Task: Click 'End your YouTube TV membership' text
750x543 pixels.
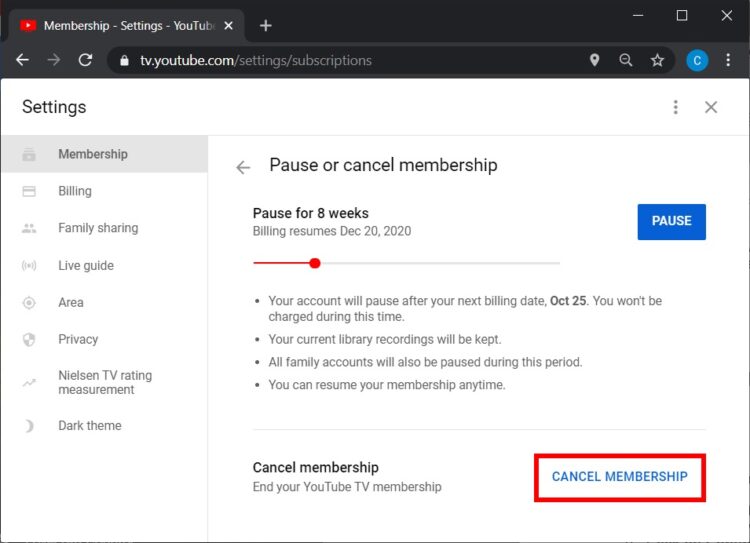Action: 347,487
